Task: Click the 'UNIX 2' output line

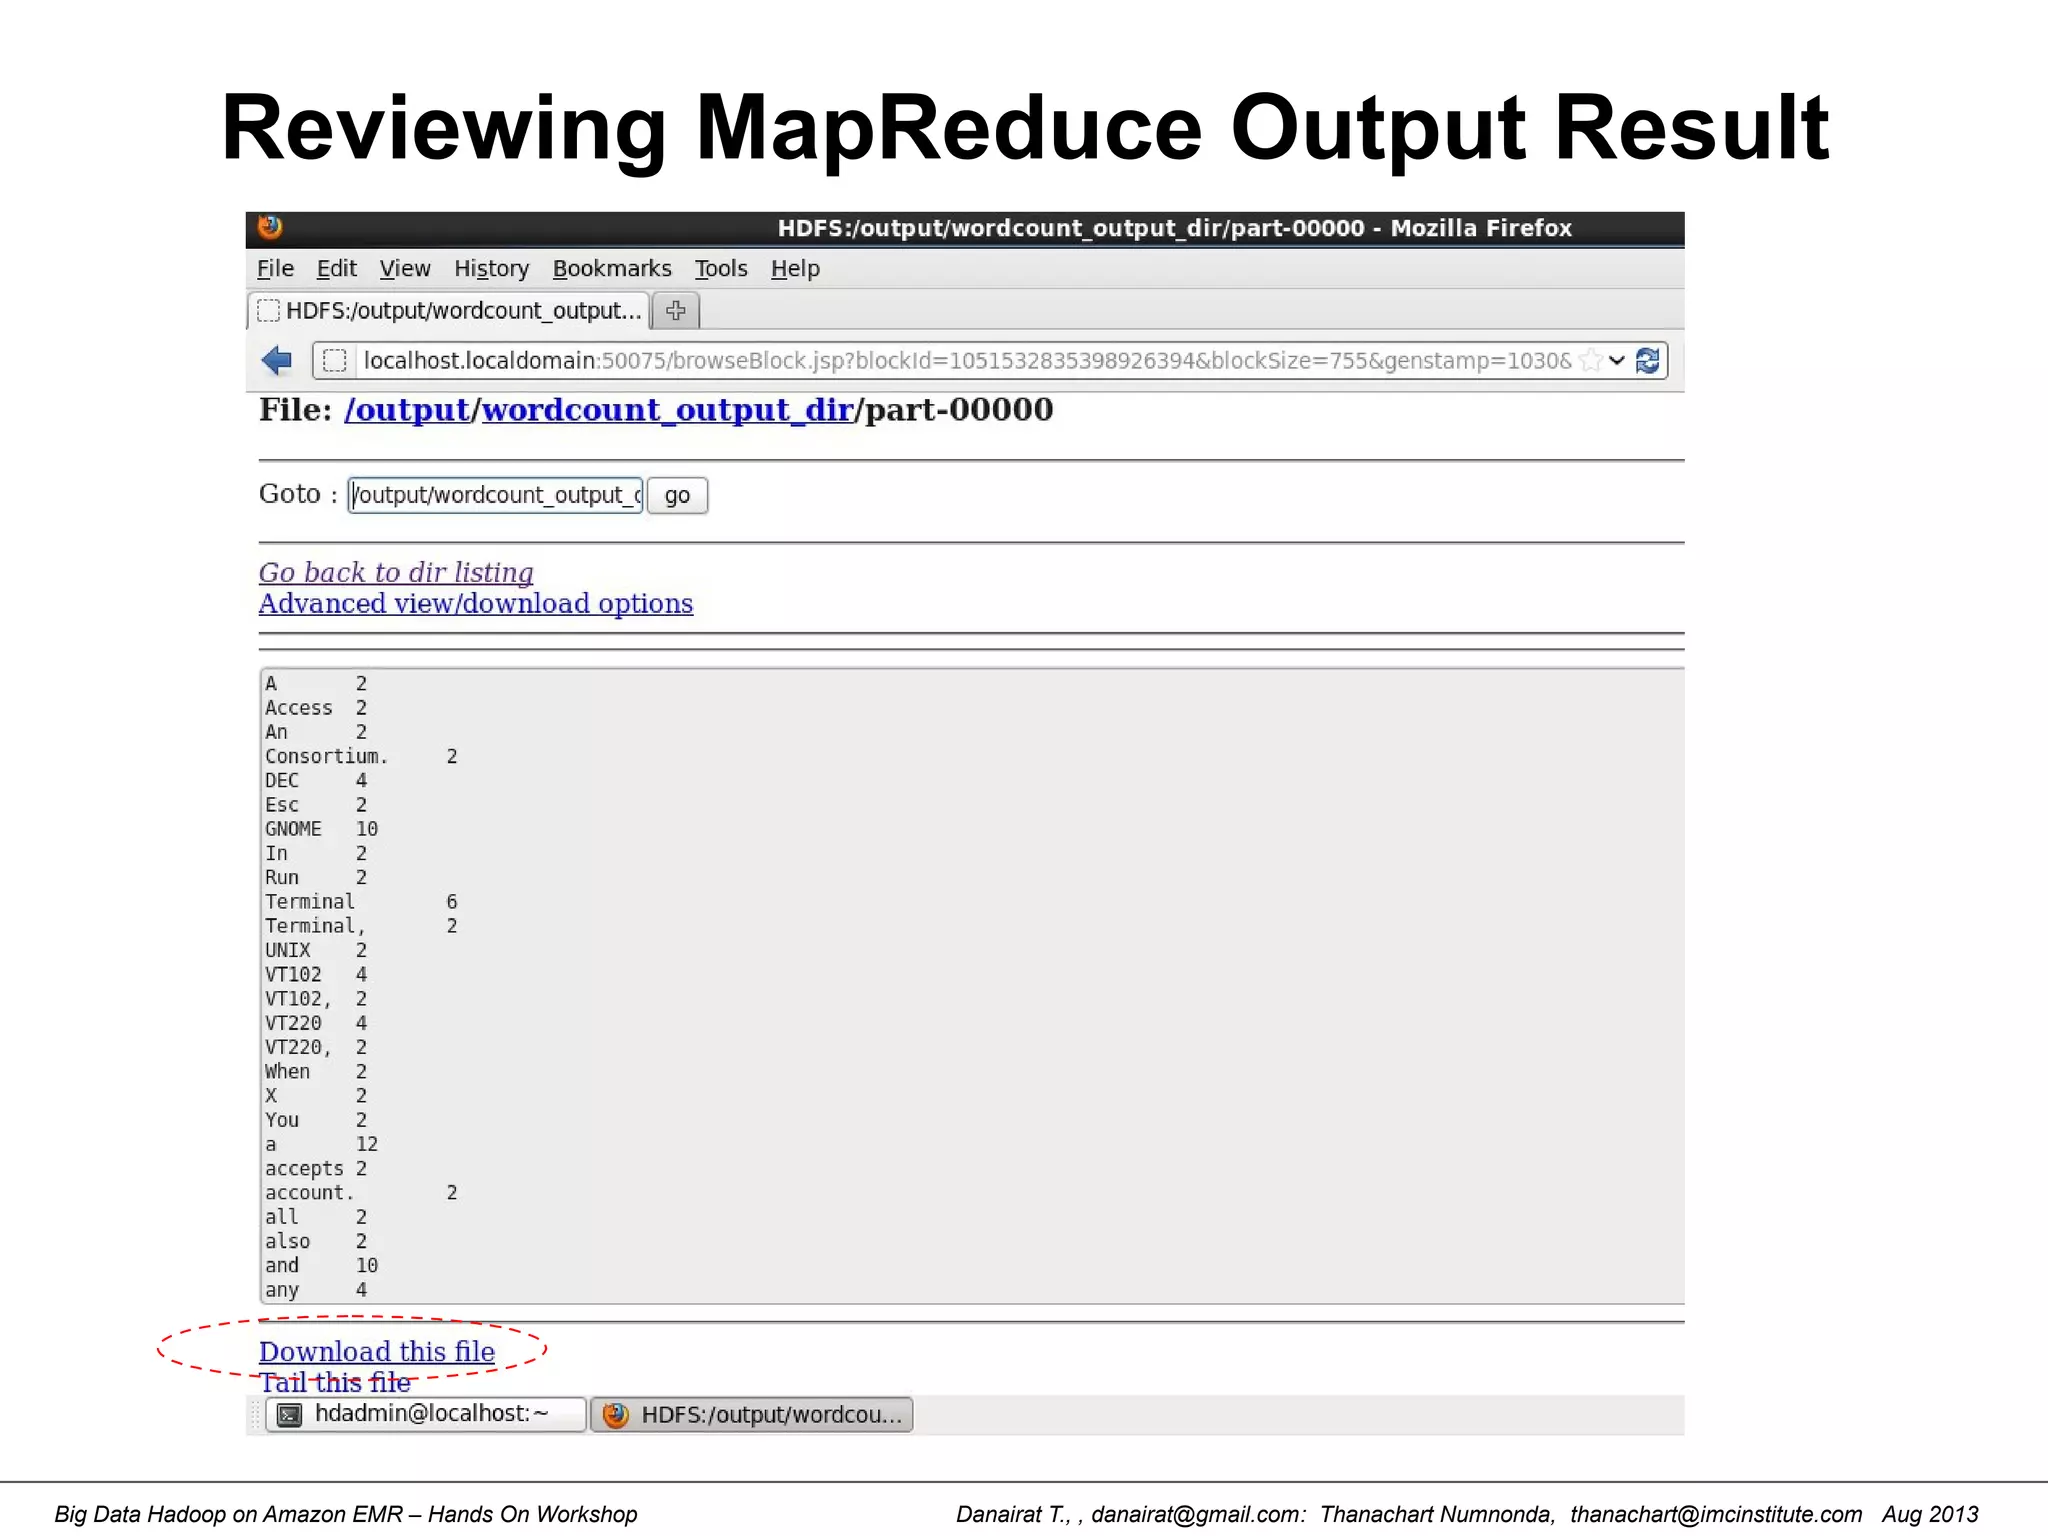Action: tap(316, 950)
